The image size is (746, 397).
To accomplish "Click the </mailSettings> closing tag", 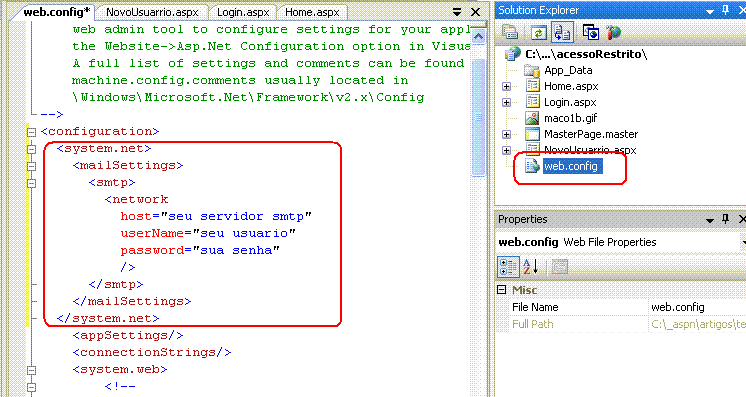I will pyautogui.click(x=132, y=302).
